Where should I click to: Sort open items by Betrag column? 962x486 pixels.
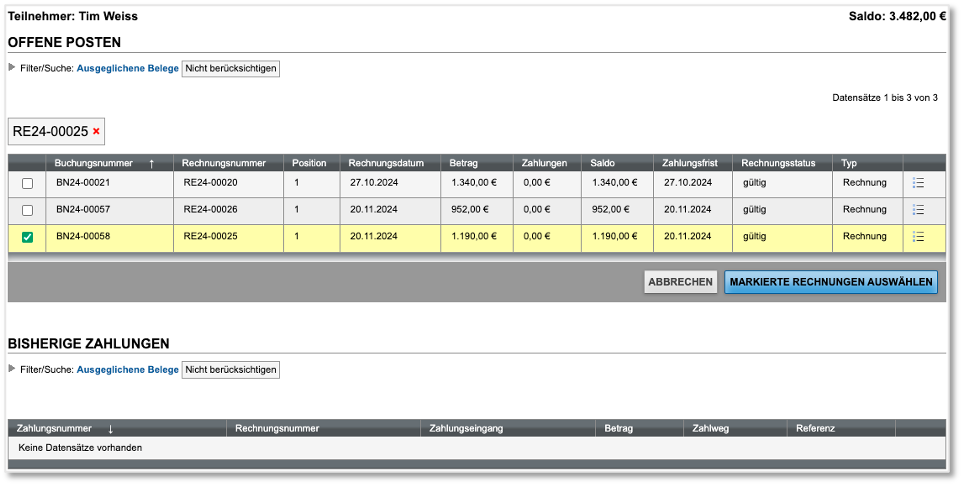(465, 163)
